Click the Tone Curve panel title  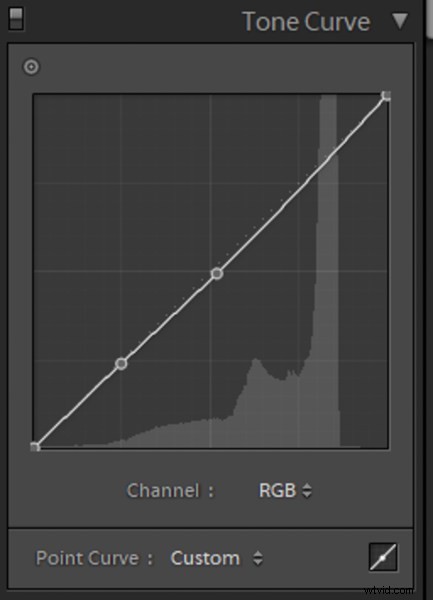[306, 21]
